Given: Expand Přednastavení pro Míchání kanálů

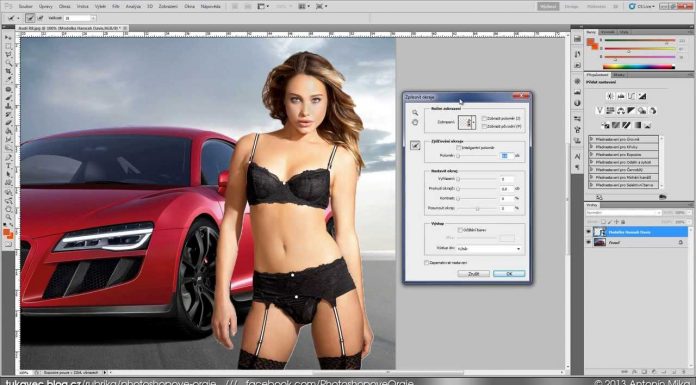Looking at the screenshot, I should tap(592, 177).
